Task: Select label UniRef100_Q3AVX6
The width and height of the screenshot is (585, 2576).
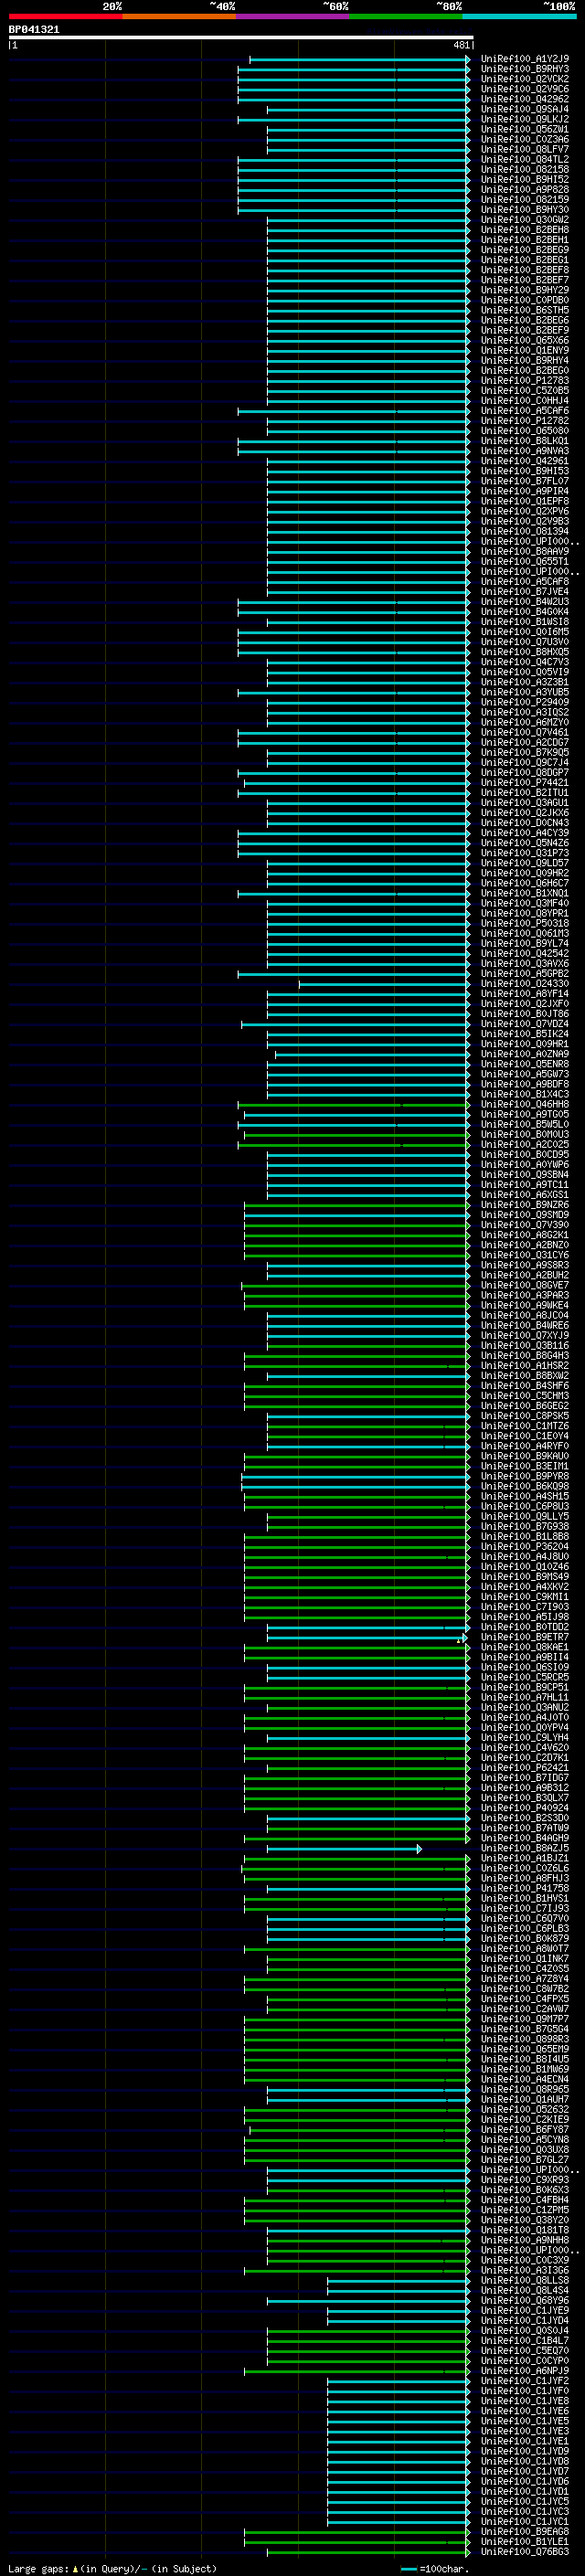Action: (x=525, y=963)
